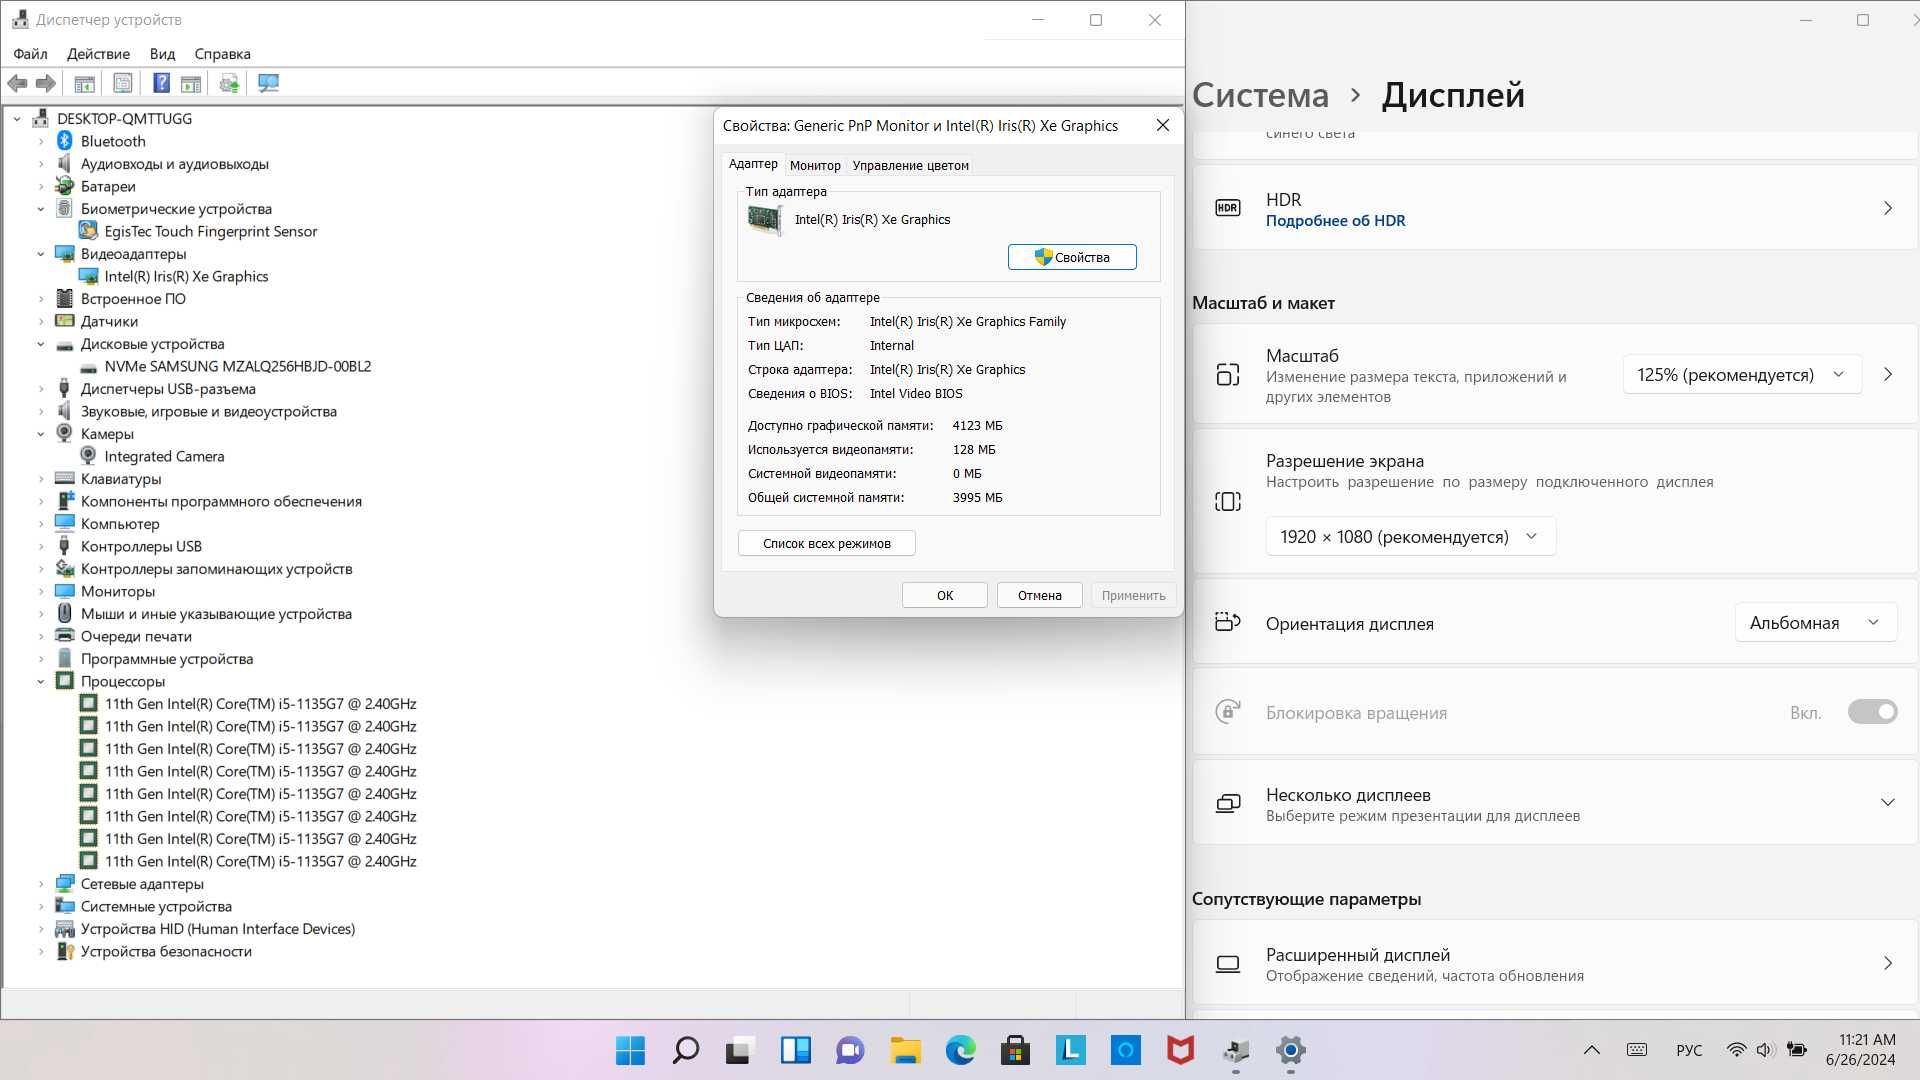Open Windows Start button on taskbar
The image size is (1920, 1080).
[630, 1050]
